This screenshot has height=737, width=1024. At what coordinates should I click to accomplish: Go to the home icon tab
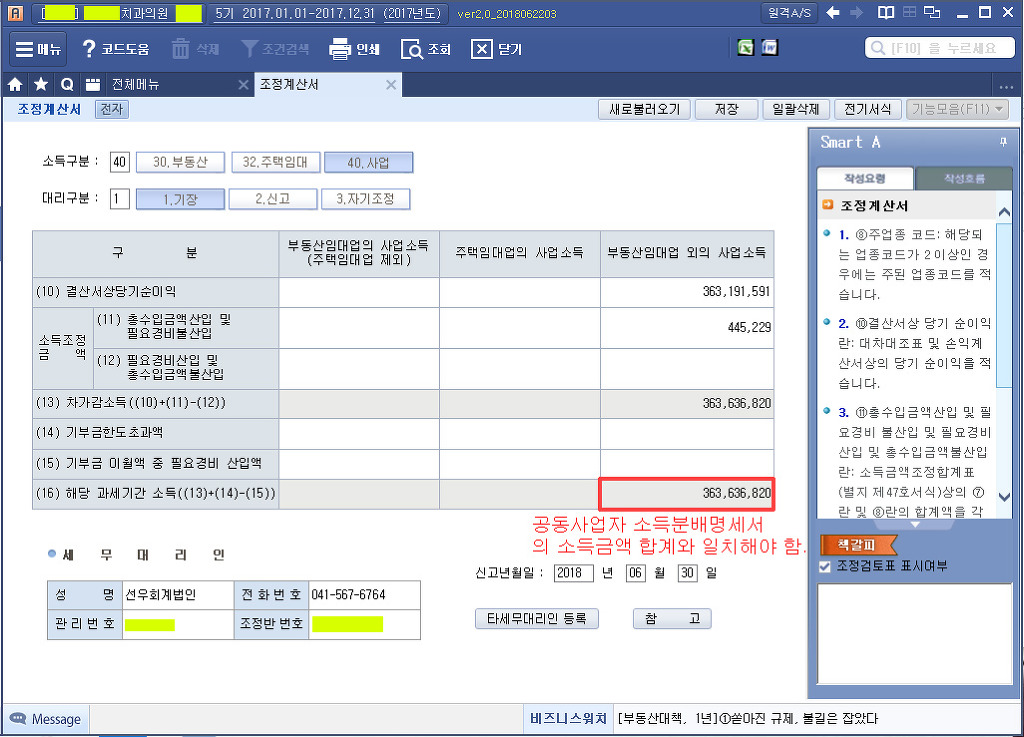tap(15, 84)
